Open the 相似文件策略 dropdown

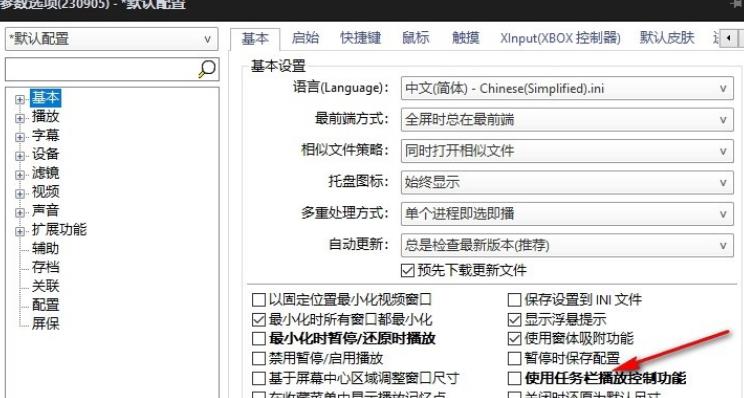pyautogui.click(x=567, y=151)
